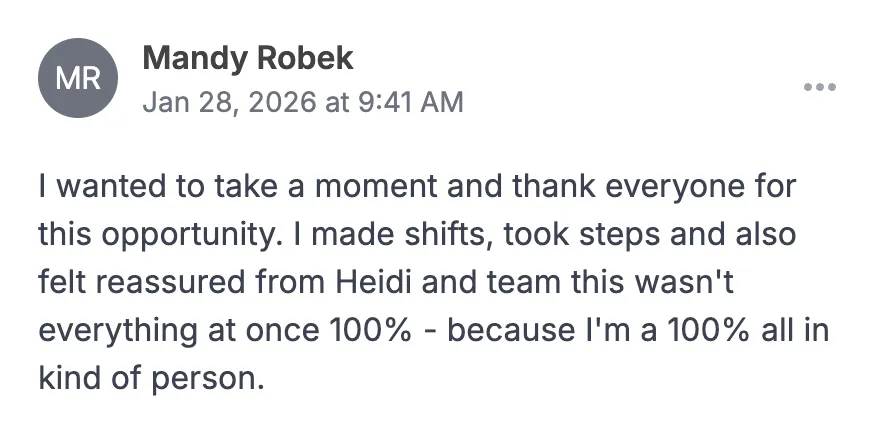Click the post timestamp Jan 28, 2026
This screenshot has width=886, height=444.
pos(226,102)
